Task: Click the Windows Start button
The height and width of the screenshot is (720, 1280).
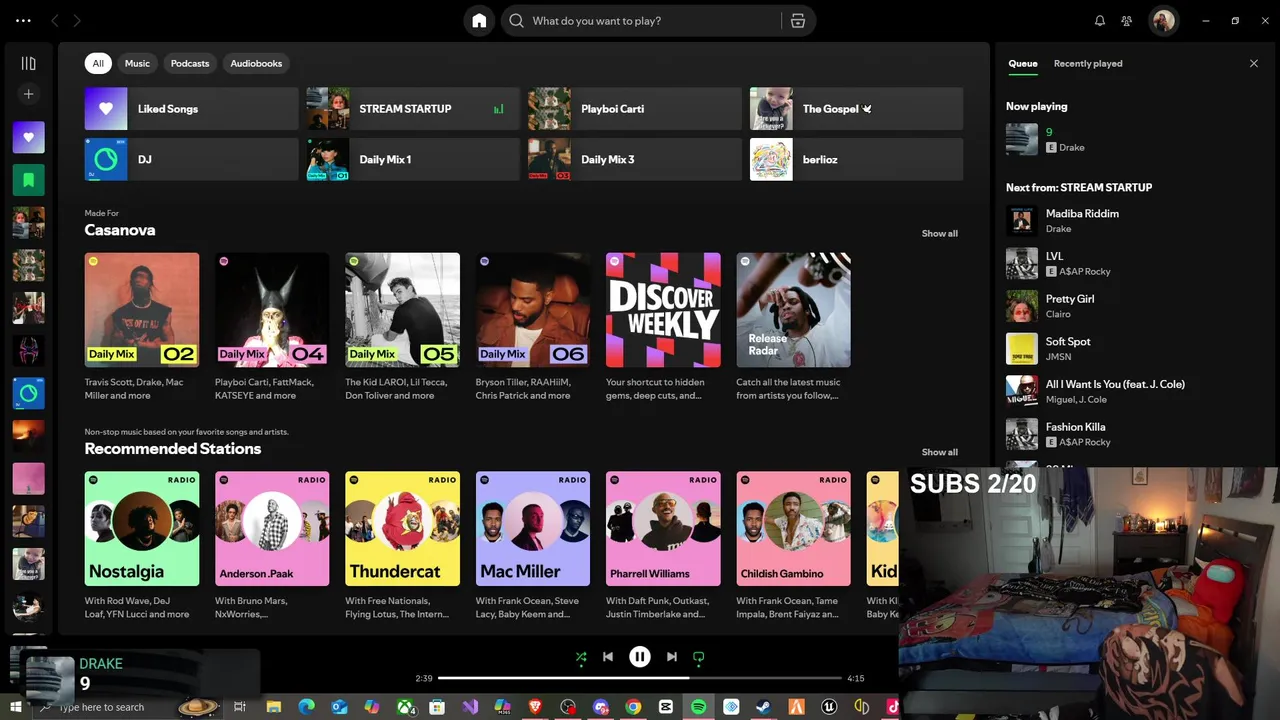Action: [x=14, y=707]
